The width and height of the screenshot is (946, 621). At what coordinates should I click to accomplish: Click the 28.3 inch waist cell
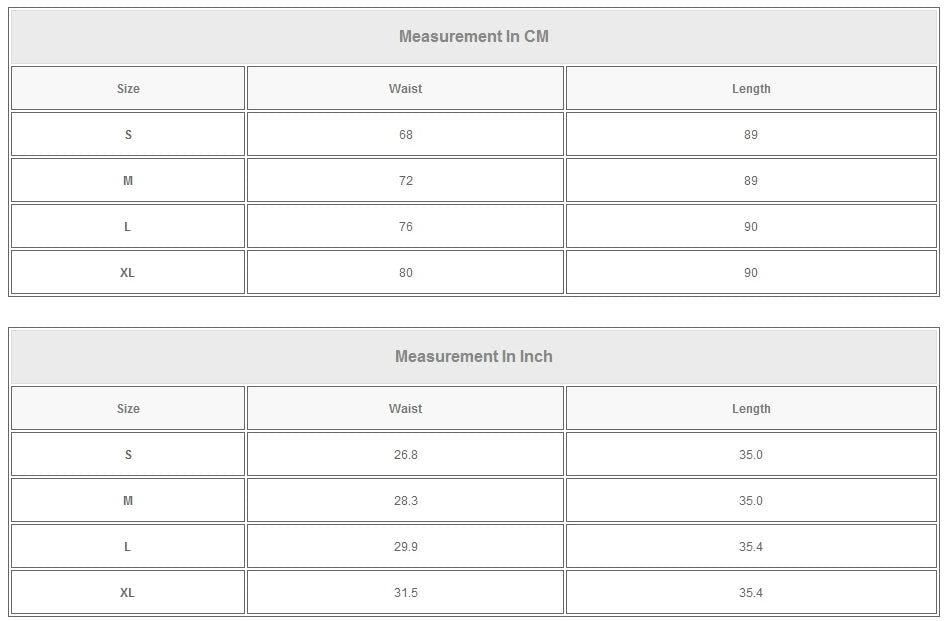405,501
